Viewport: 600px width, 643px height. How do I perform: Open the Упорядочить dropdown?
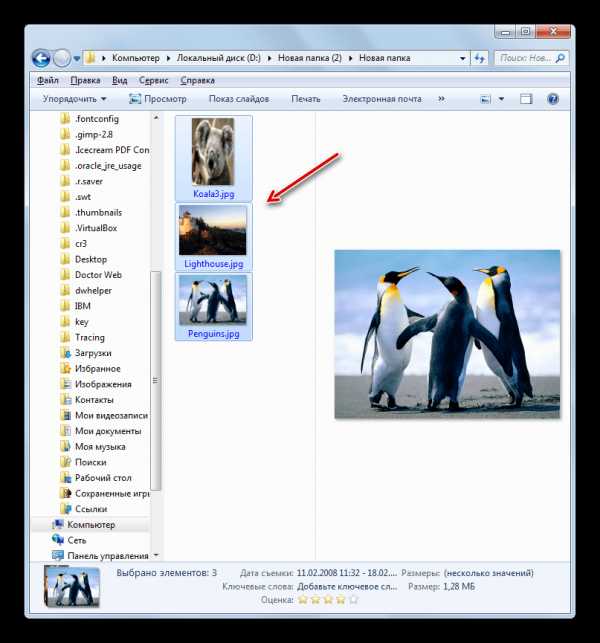[74, 99]
